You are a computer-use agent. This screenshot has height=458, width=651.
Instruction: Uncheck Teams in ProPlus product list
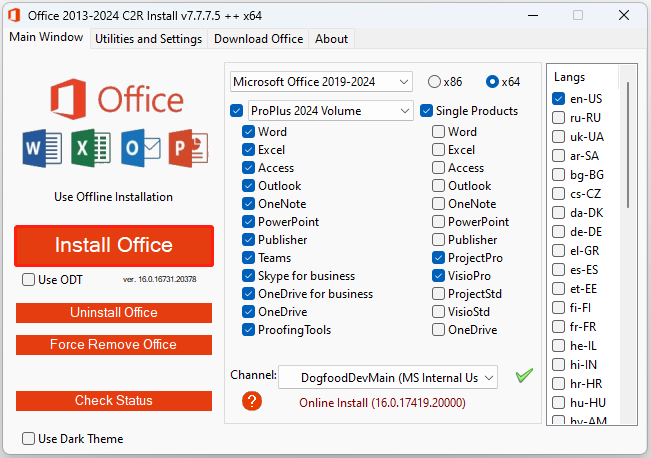[x=248, y=258]
